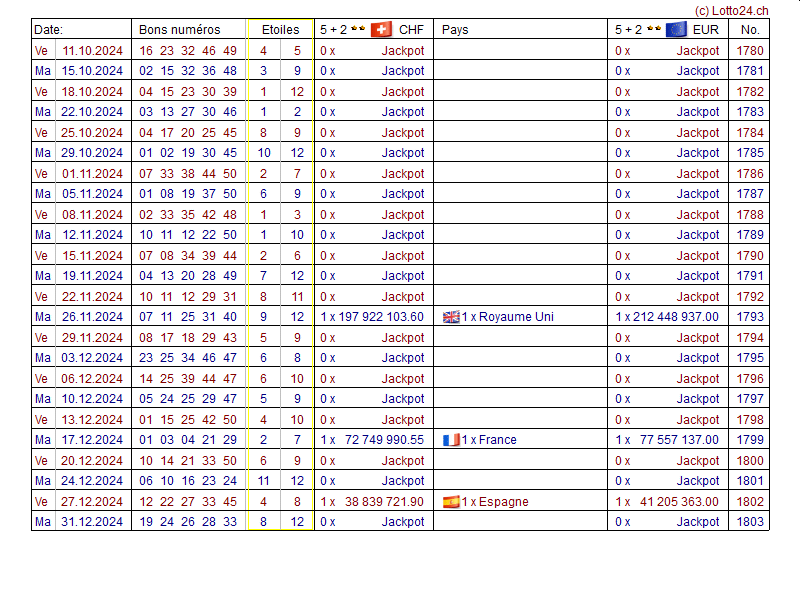Click the 1 x Espagne winner entry
Image resolution: width=800 pixels, height=600 pixels.
495,502
